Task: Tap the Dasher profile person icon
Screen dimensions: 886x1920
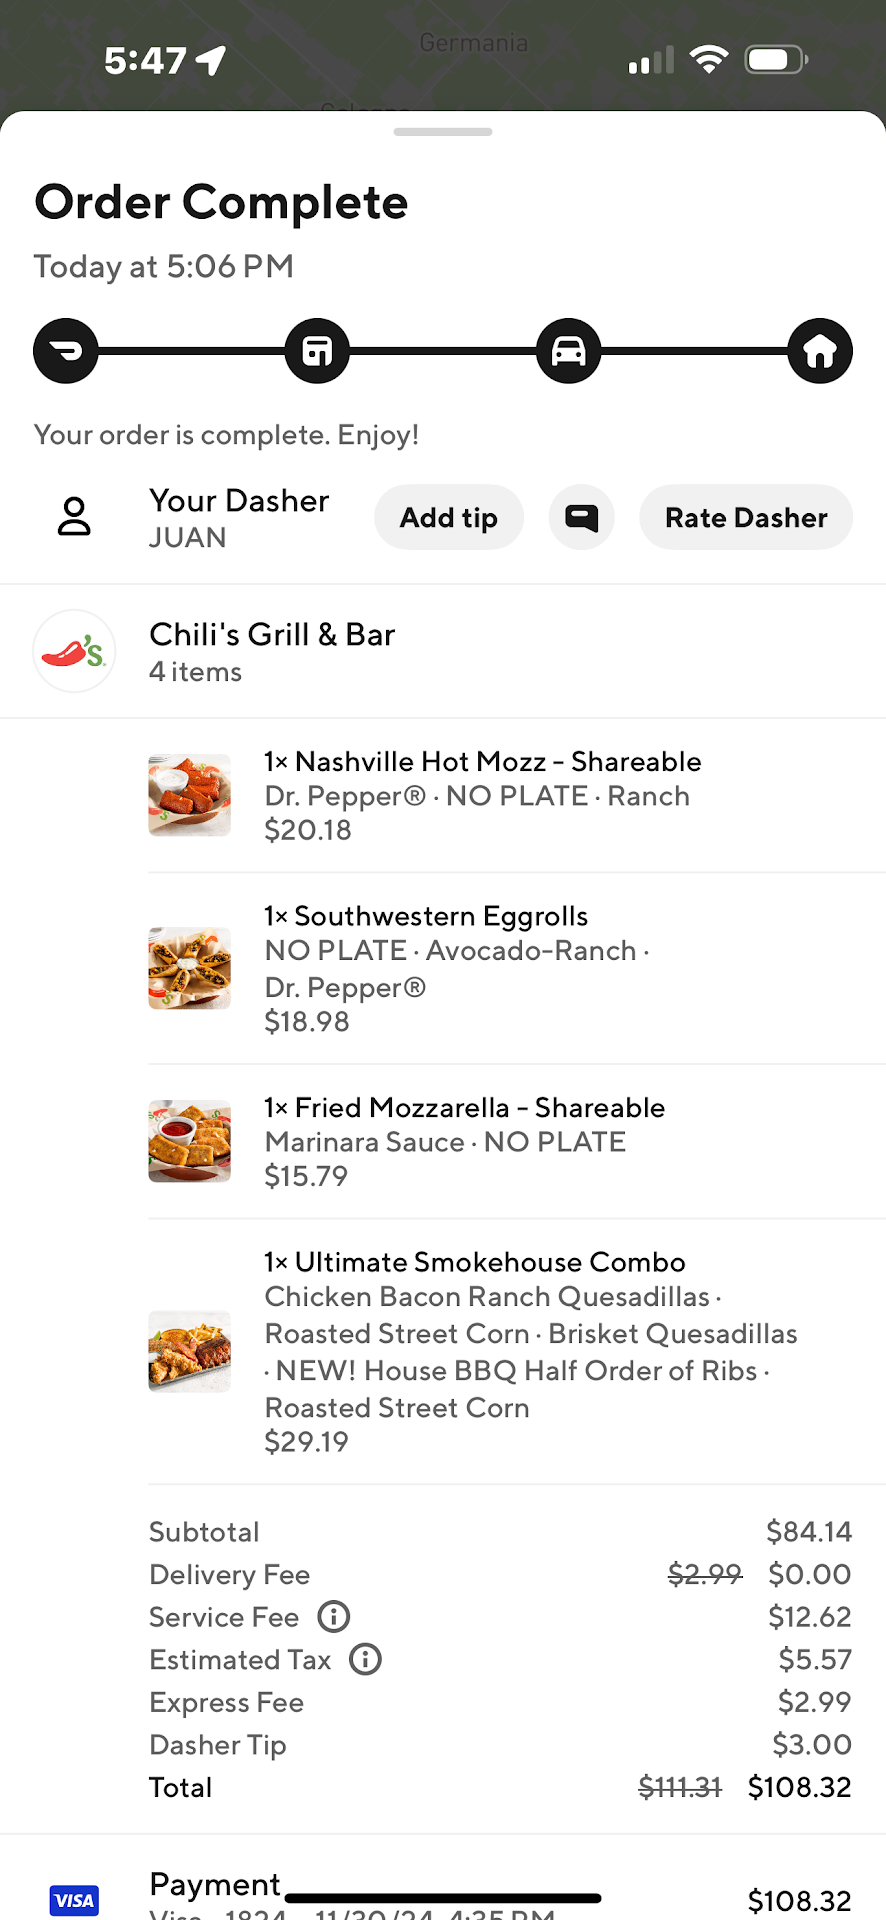Action: 74,517
